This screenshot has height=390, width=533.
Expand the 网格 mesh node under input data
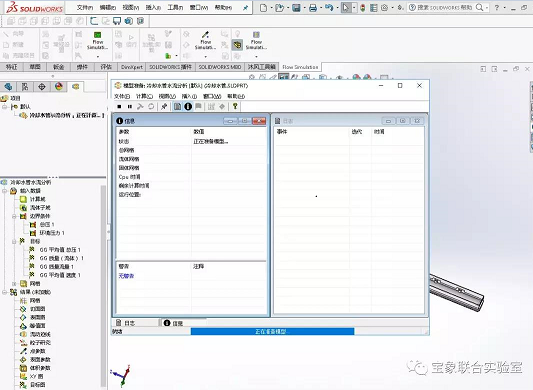(x=14, y=284)
